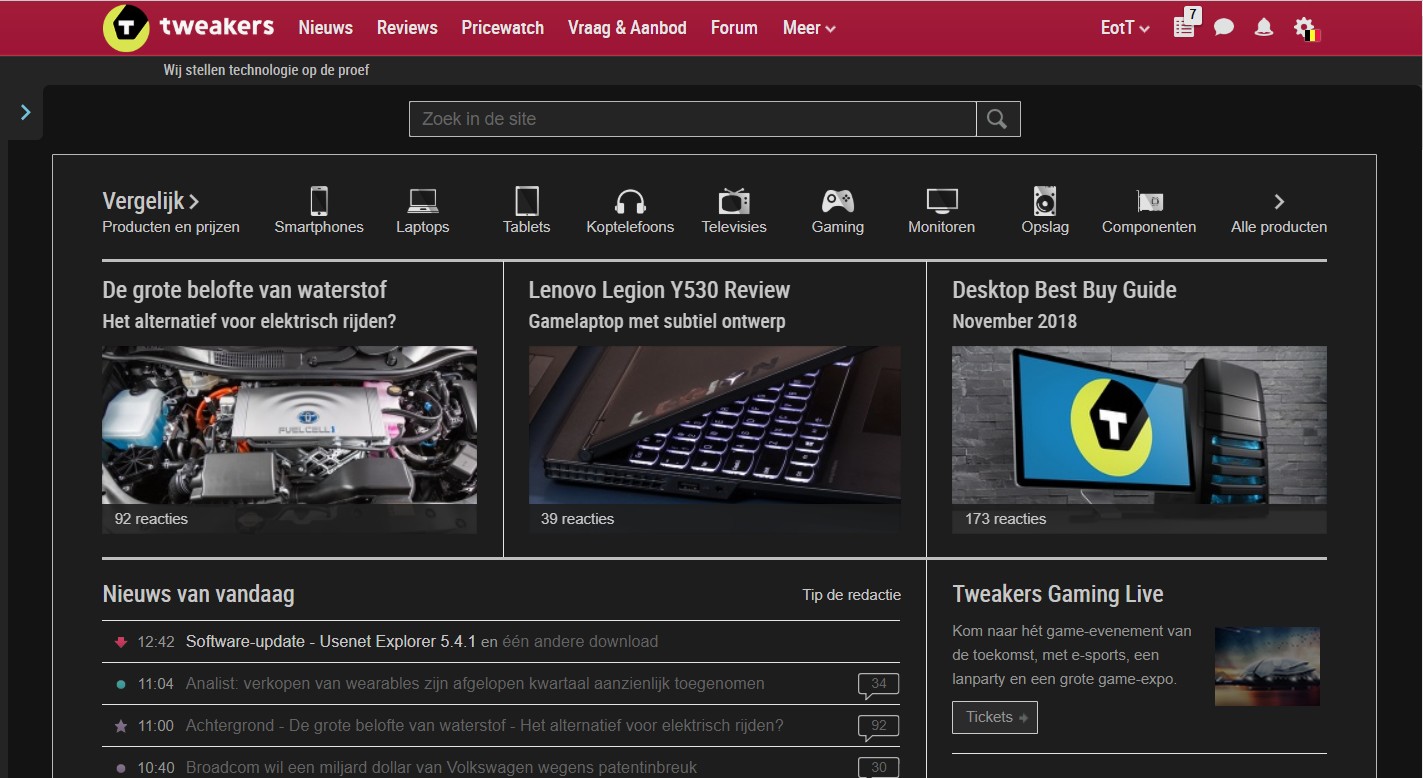Open the settings gear icon
Screen dimensions: 1423x778
1304,28
